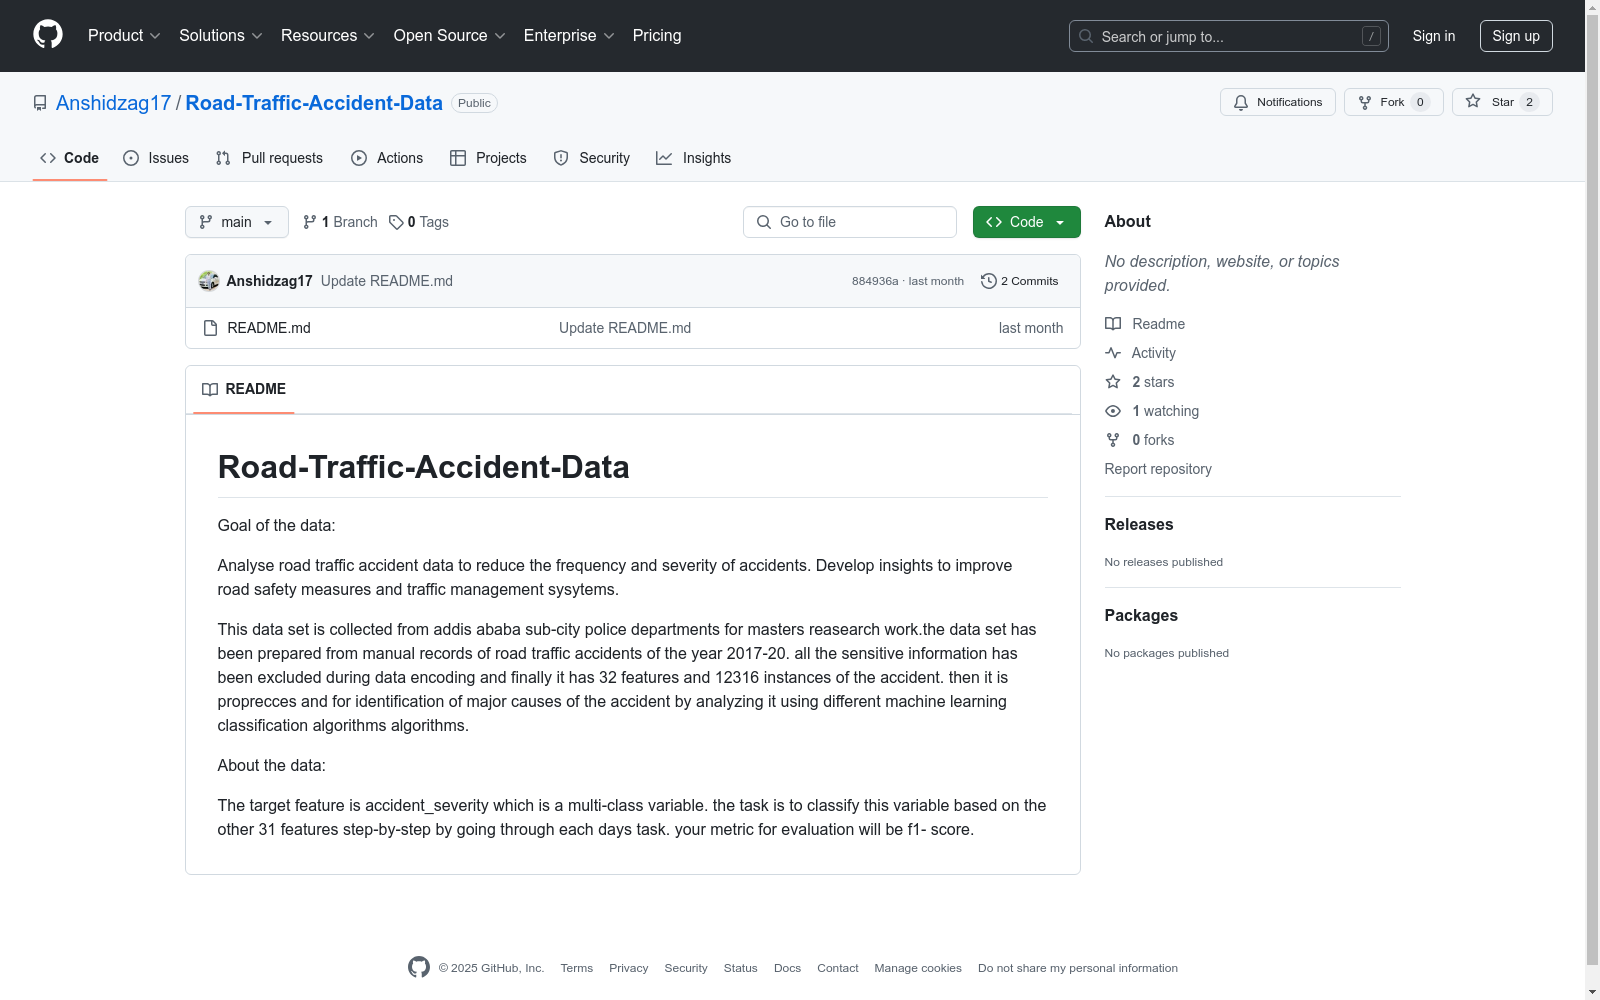Expand the green Code download dropdown
The image size is (1600, 1000).
[x=1026, y=222]
